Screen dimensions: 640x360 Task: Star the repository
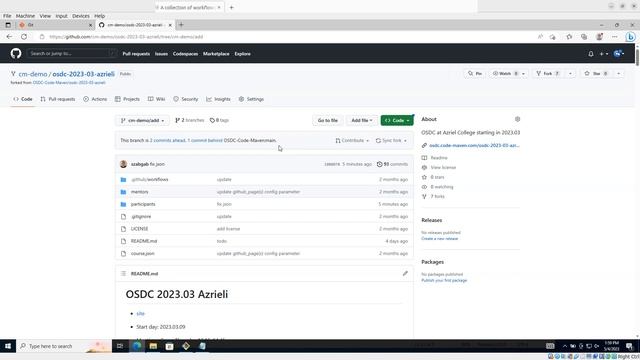pos(596,73)
